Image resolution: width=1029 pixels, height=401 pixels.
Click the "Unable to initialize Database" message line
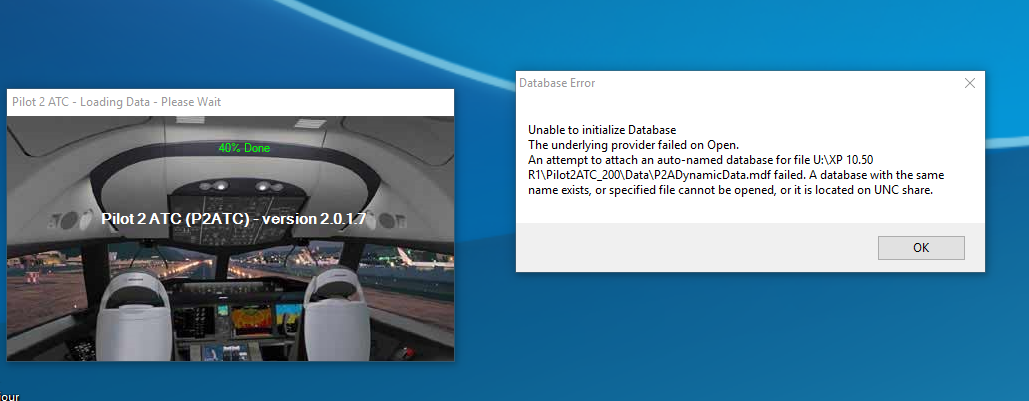tap(602, 130)
